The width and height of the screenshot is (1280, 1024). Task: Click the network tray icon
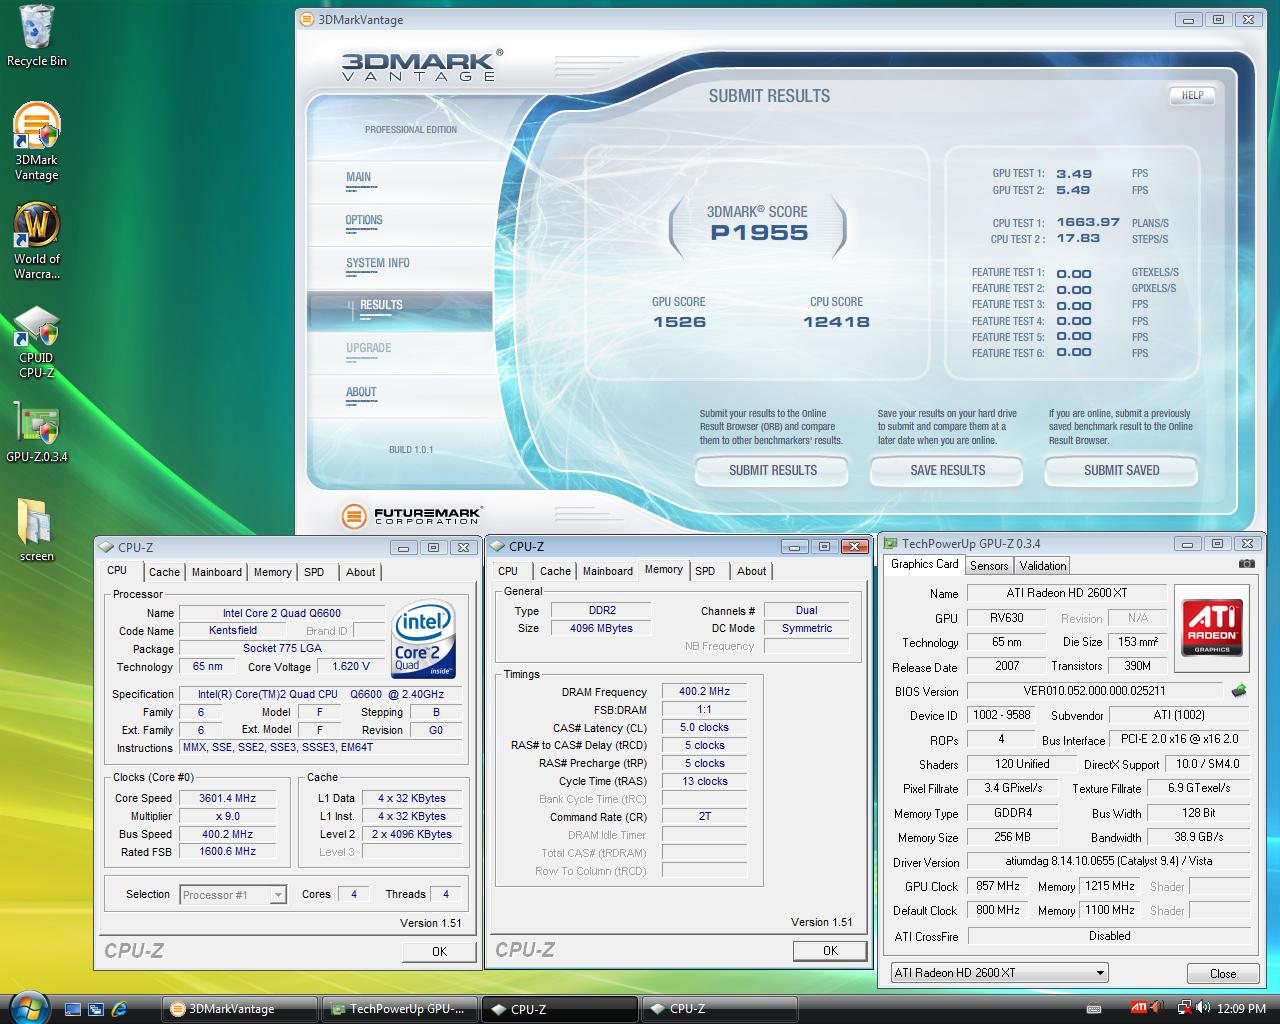point(1185,1008)
